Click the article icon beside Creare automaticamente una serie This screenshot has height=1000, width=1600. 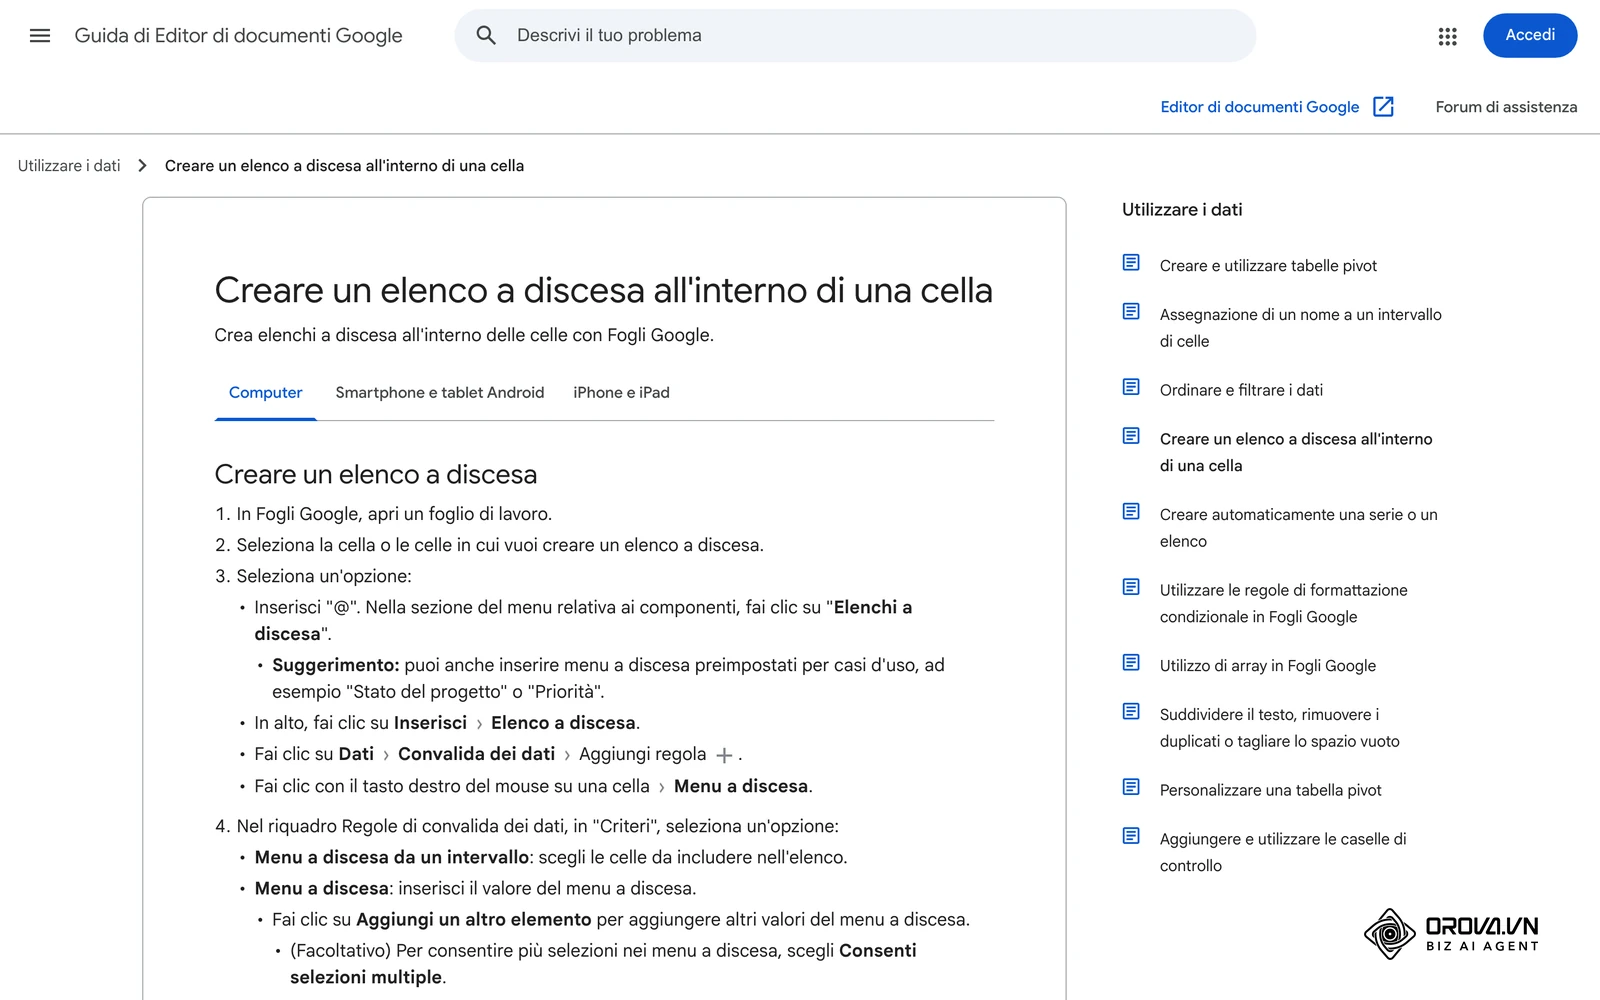click(1131, 512)
